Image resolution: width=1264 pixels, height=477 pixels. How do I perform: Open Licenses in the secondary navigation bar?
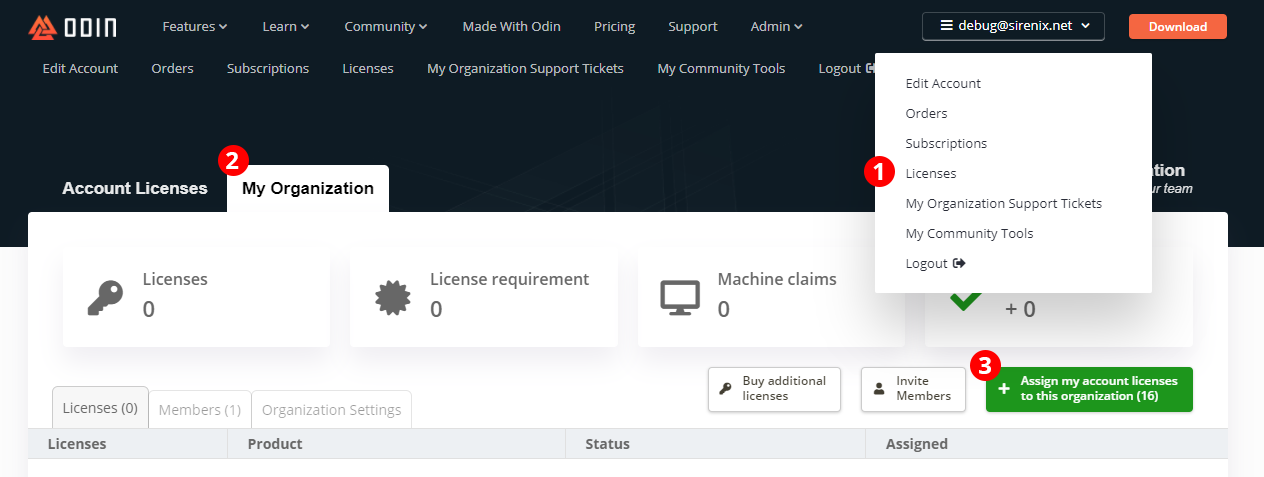click(368, 68)
